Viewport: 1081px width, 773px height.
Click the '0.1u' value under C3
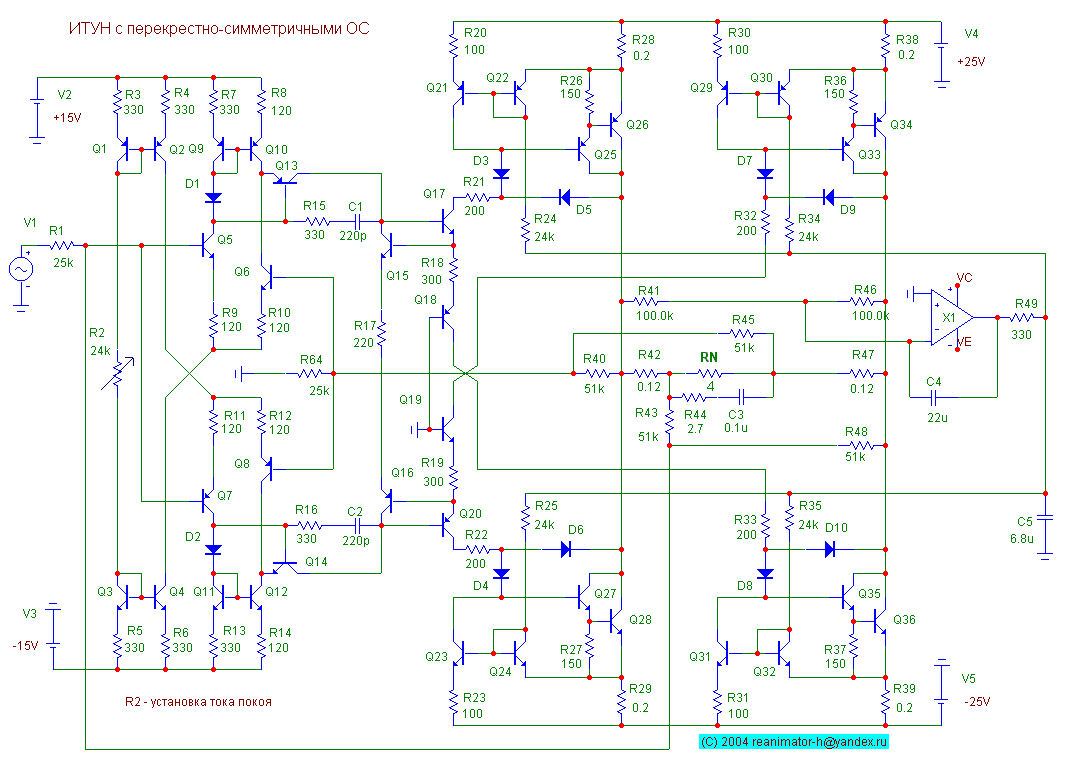[x=736, y=428]
